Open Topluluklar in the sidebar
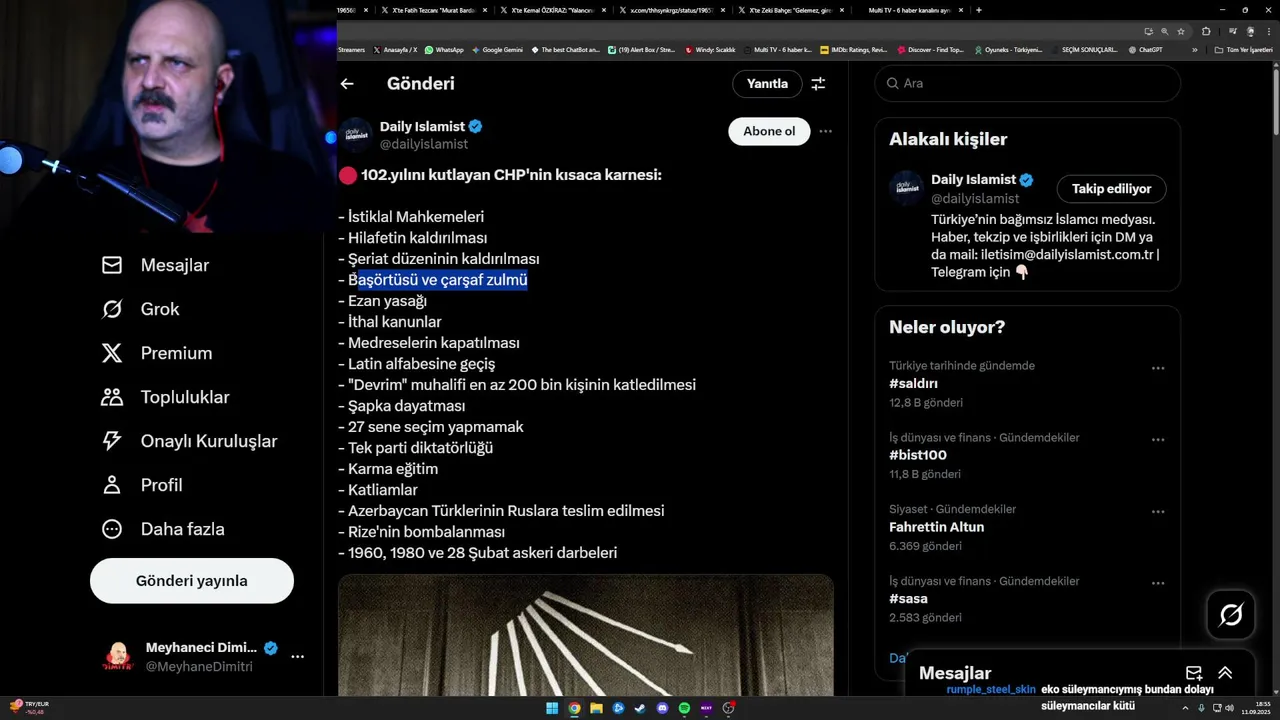The height and width of the screenshot is (720, 1280). (x=166, y=397)
